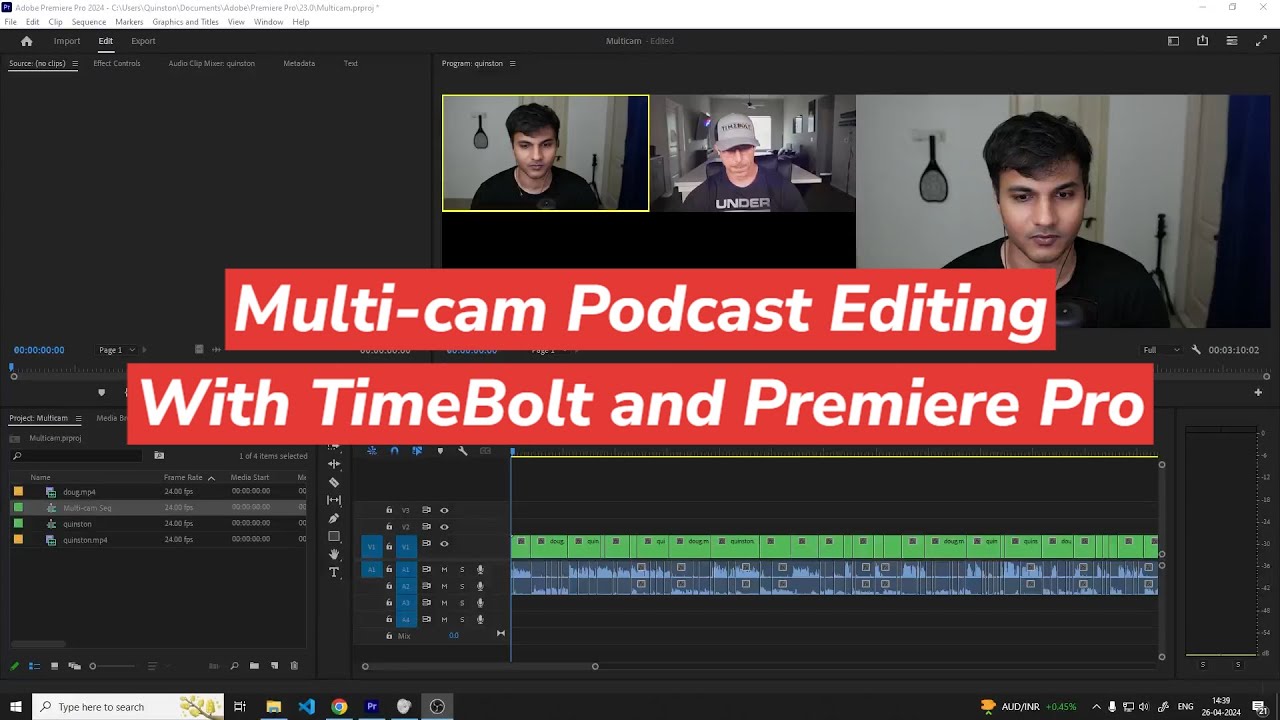This screenshot has width=1280, height=720.
Task: Click the Windows search box
Action: pyautogui.click(x=128, y=707)
